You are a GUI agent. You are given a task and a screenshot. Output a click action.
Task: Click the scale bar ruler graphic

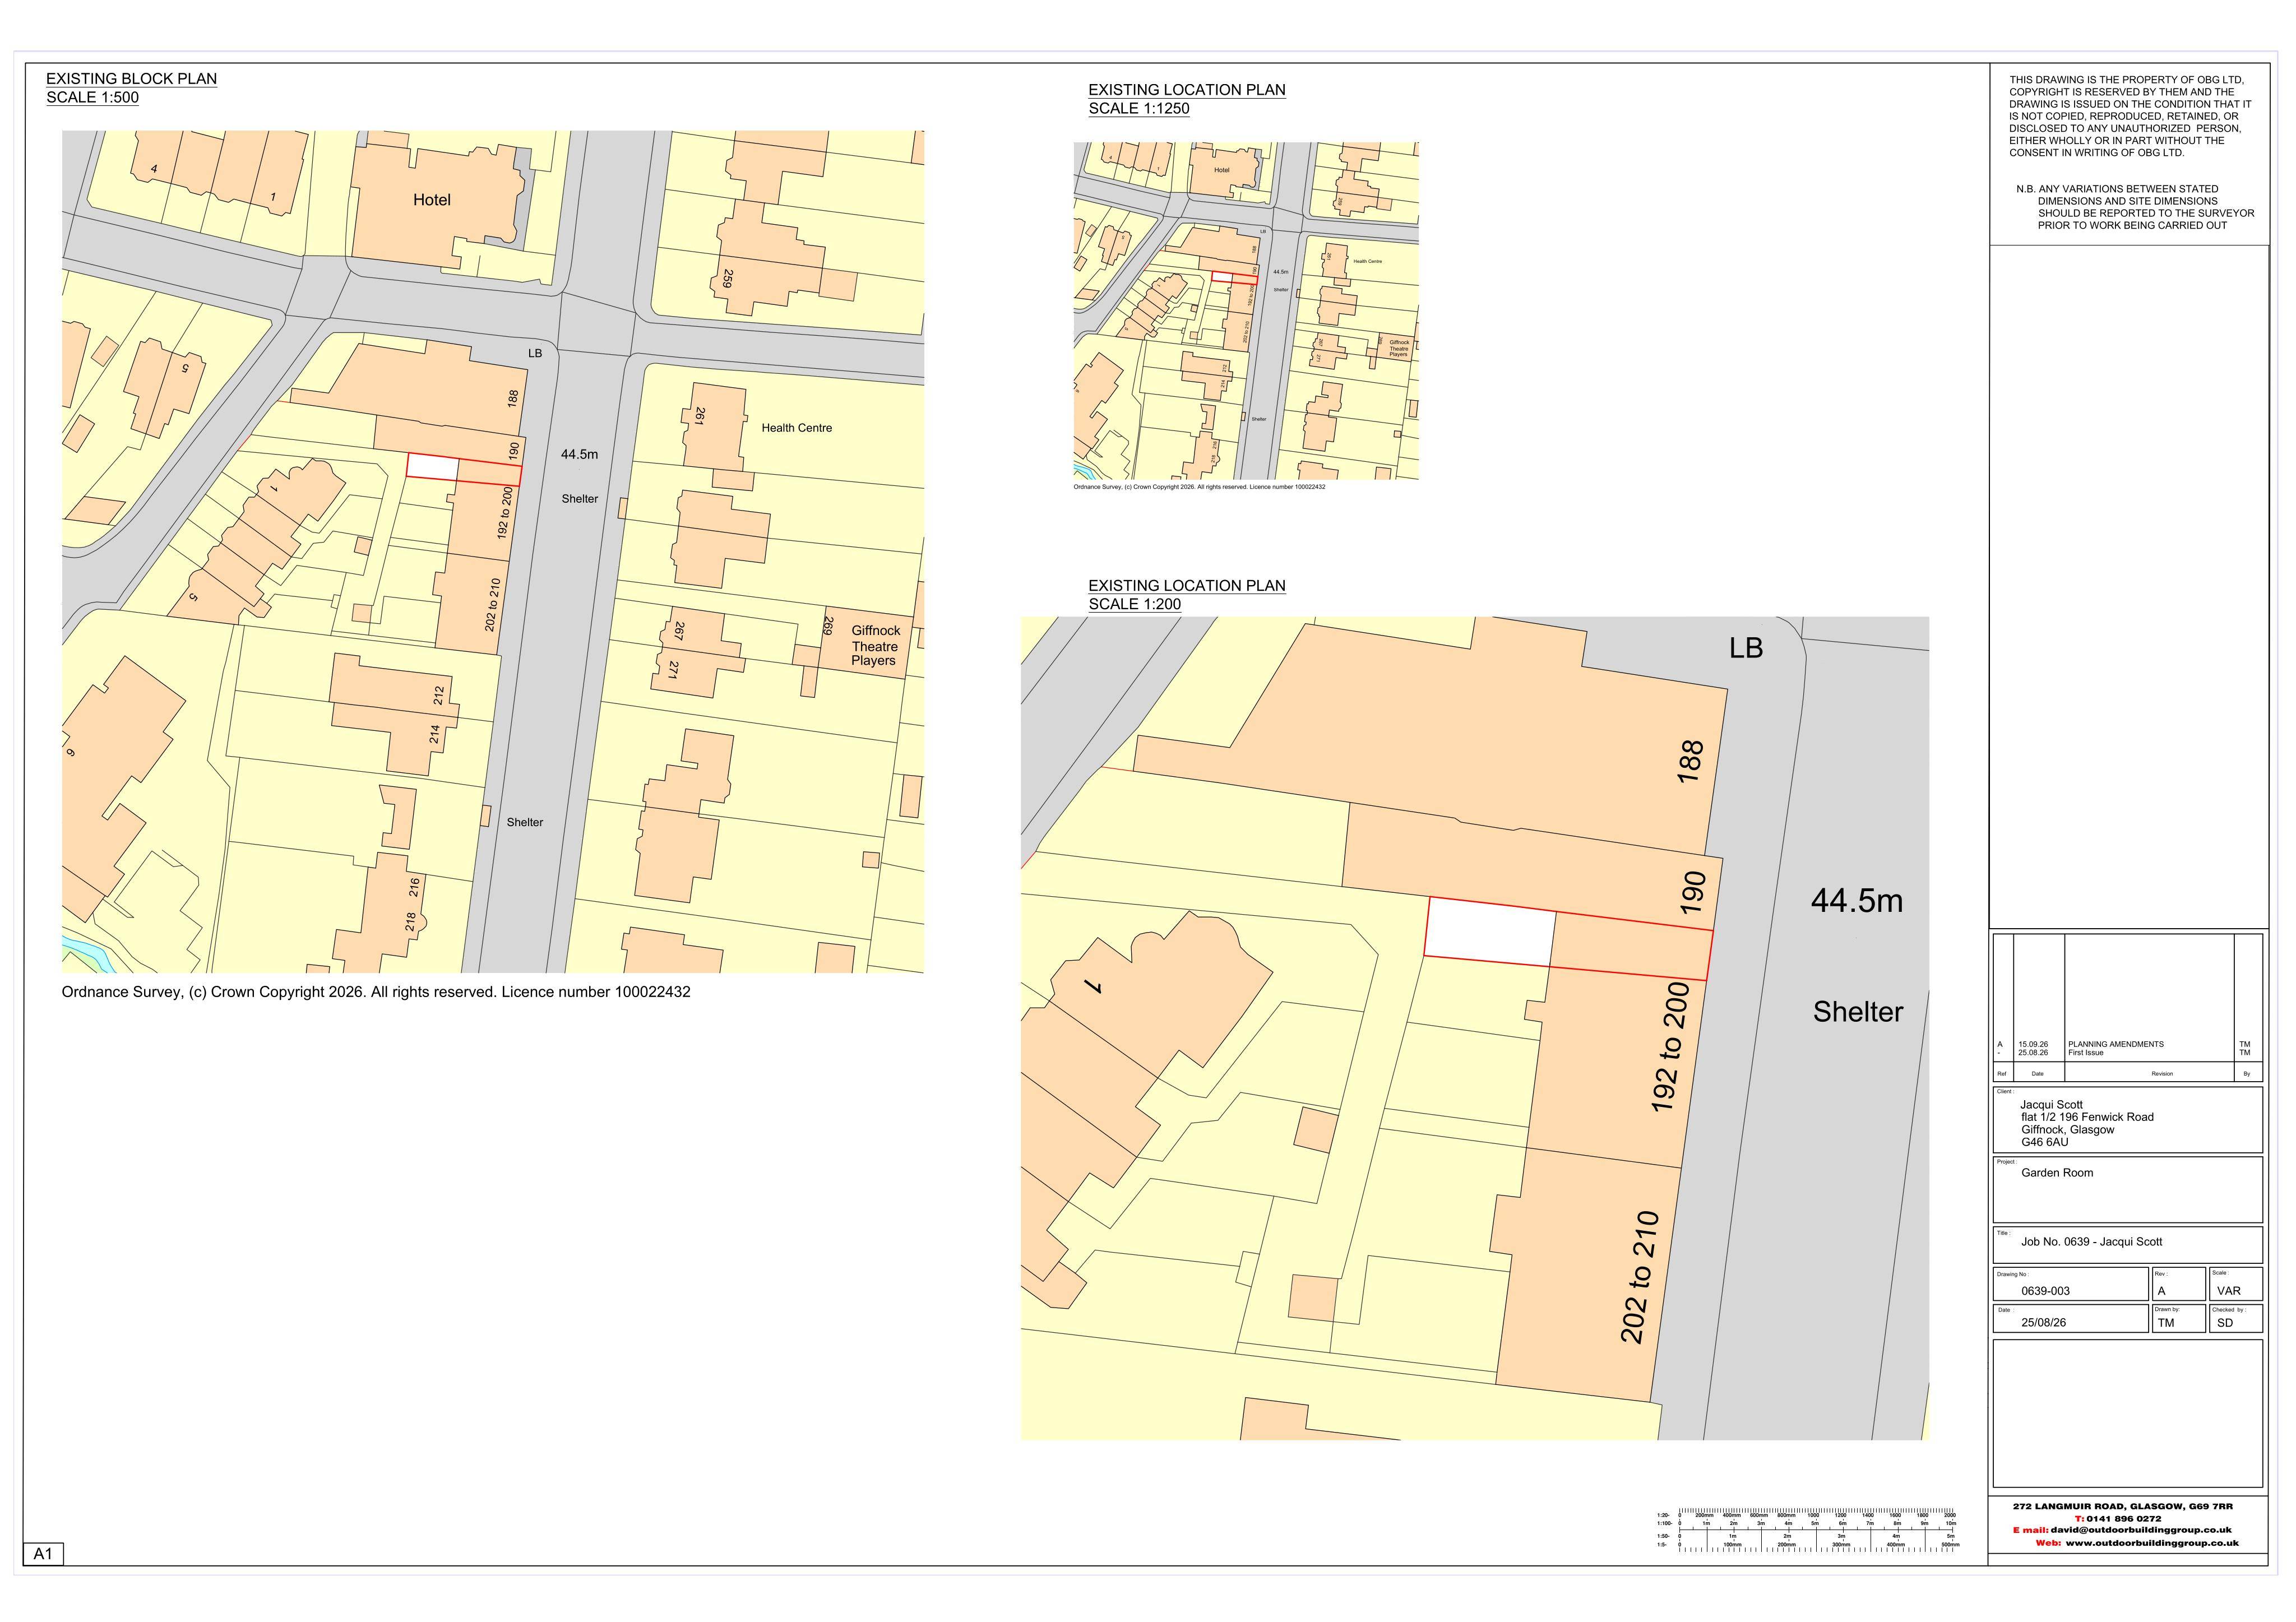pos(1807,1530)
